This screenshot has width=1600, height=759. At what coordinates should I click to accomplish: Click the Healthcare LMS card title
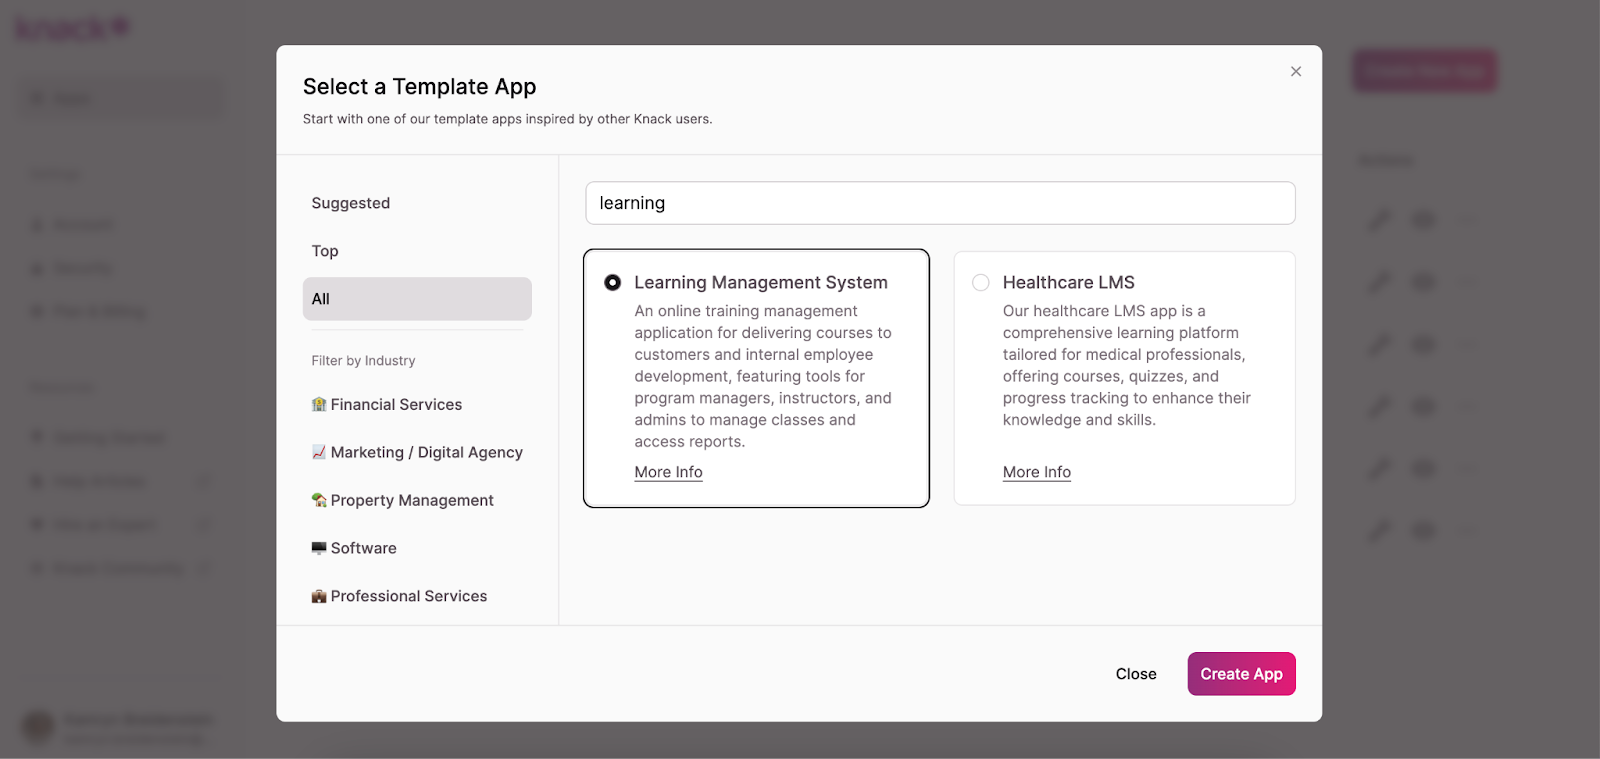pos(1068,283)
